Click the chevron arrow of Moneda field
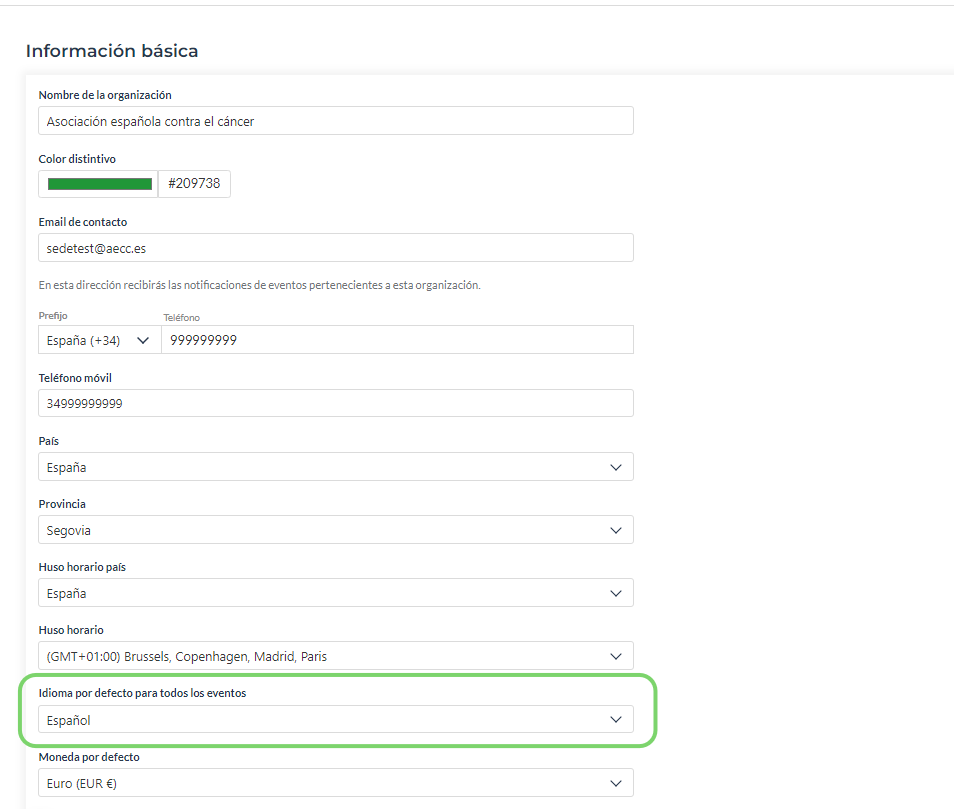Image resolution: width=954 pixels, height=809 pixels. click(x=616, y=783)
